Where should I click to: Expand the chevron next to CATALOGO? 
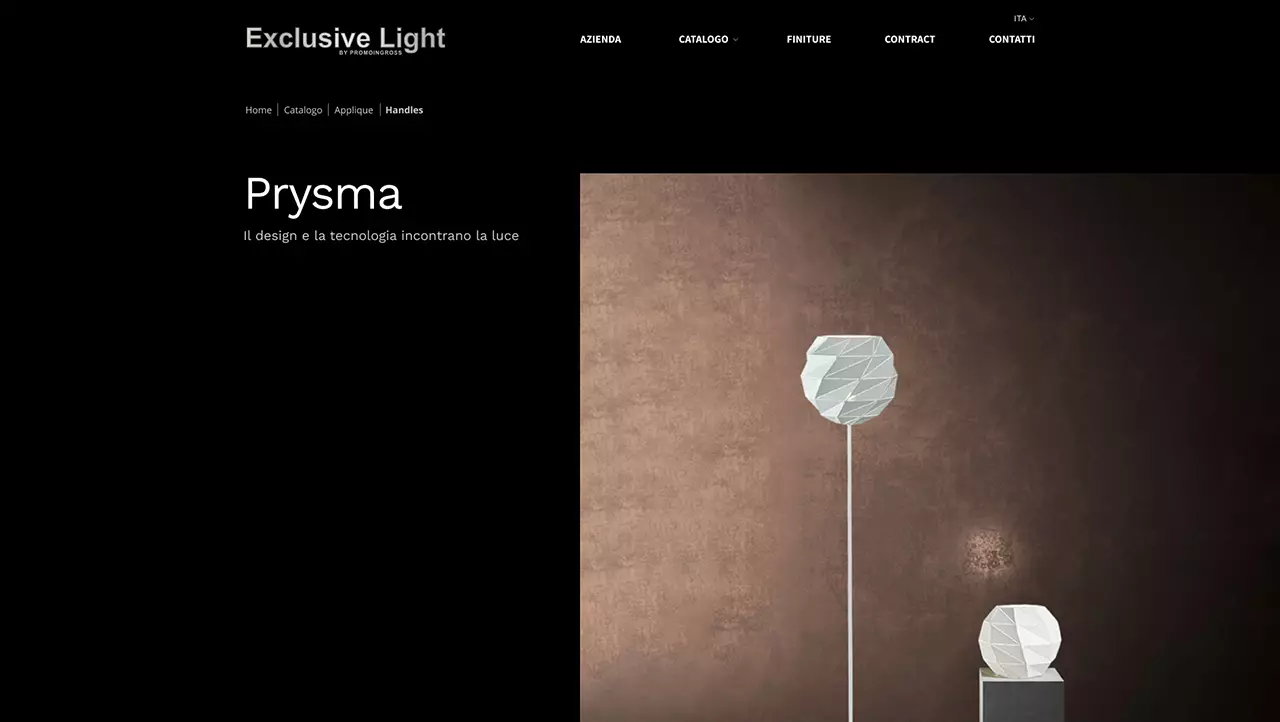coord(735,40)
